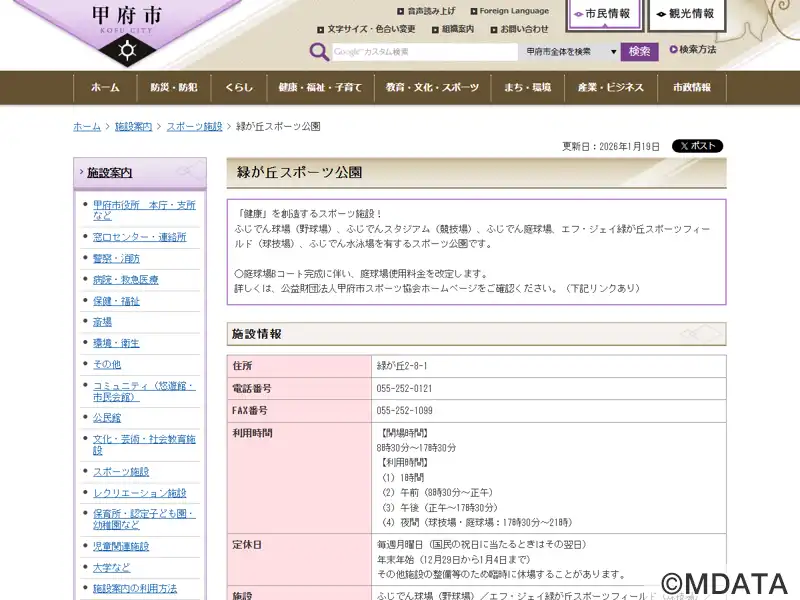
Task: Go to 産業・ビジネス navigation menu
Action: click(610, 88)
